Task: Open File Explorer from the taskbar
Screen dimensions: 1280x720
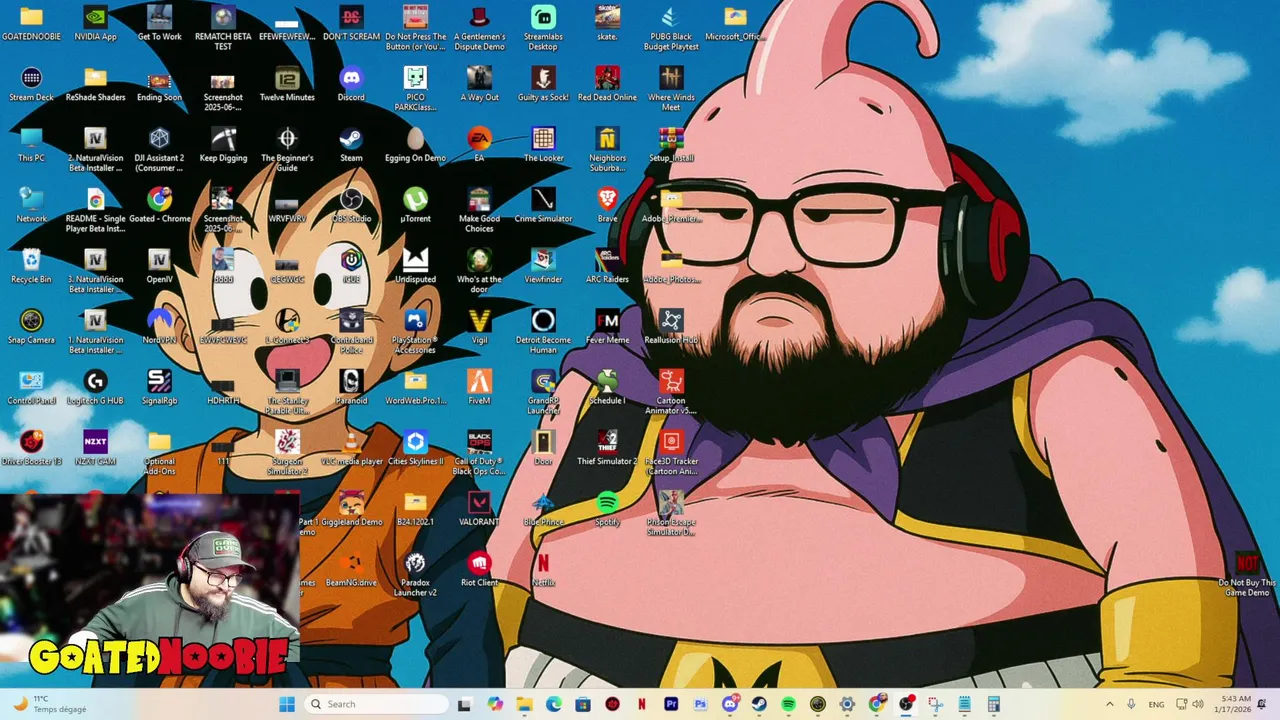Action: pos(524,704)
